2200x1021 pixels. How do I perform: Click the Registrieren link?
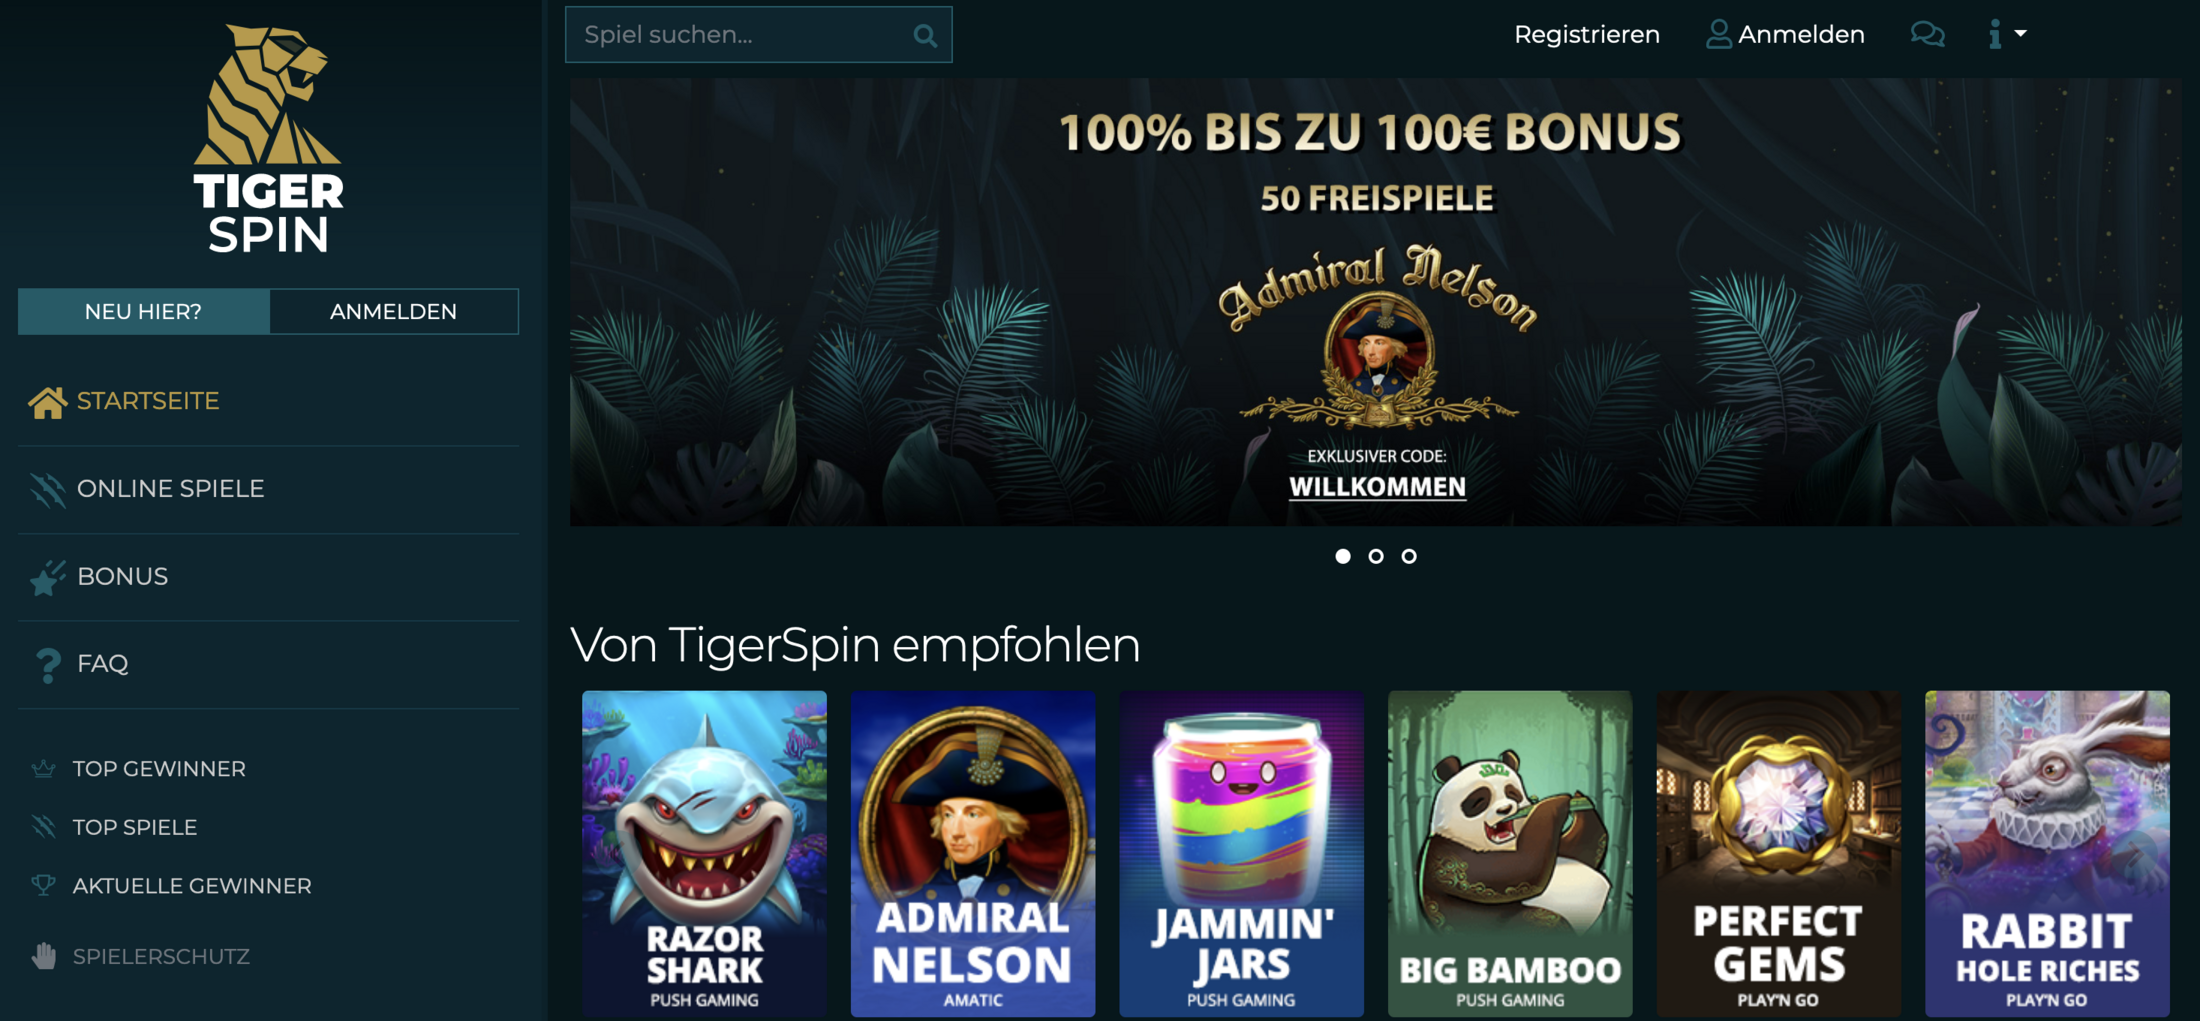click(x=1587, y=35)
